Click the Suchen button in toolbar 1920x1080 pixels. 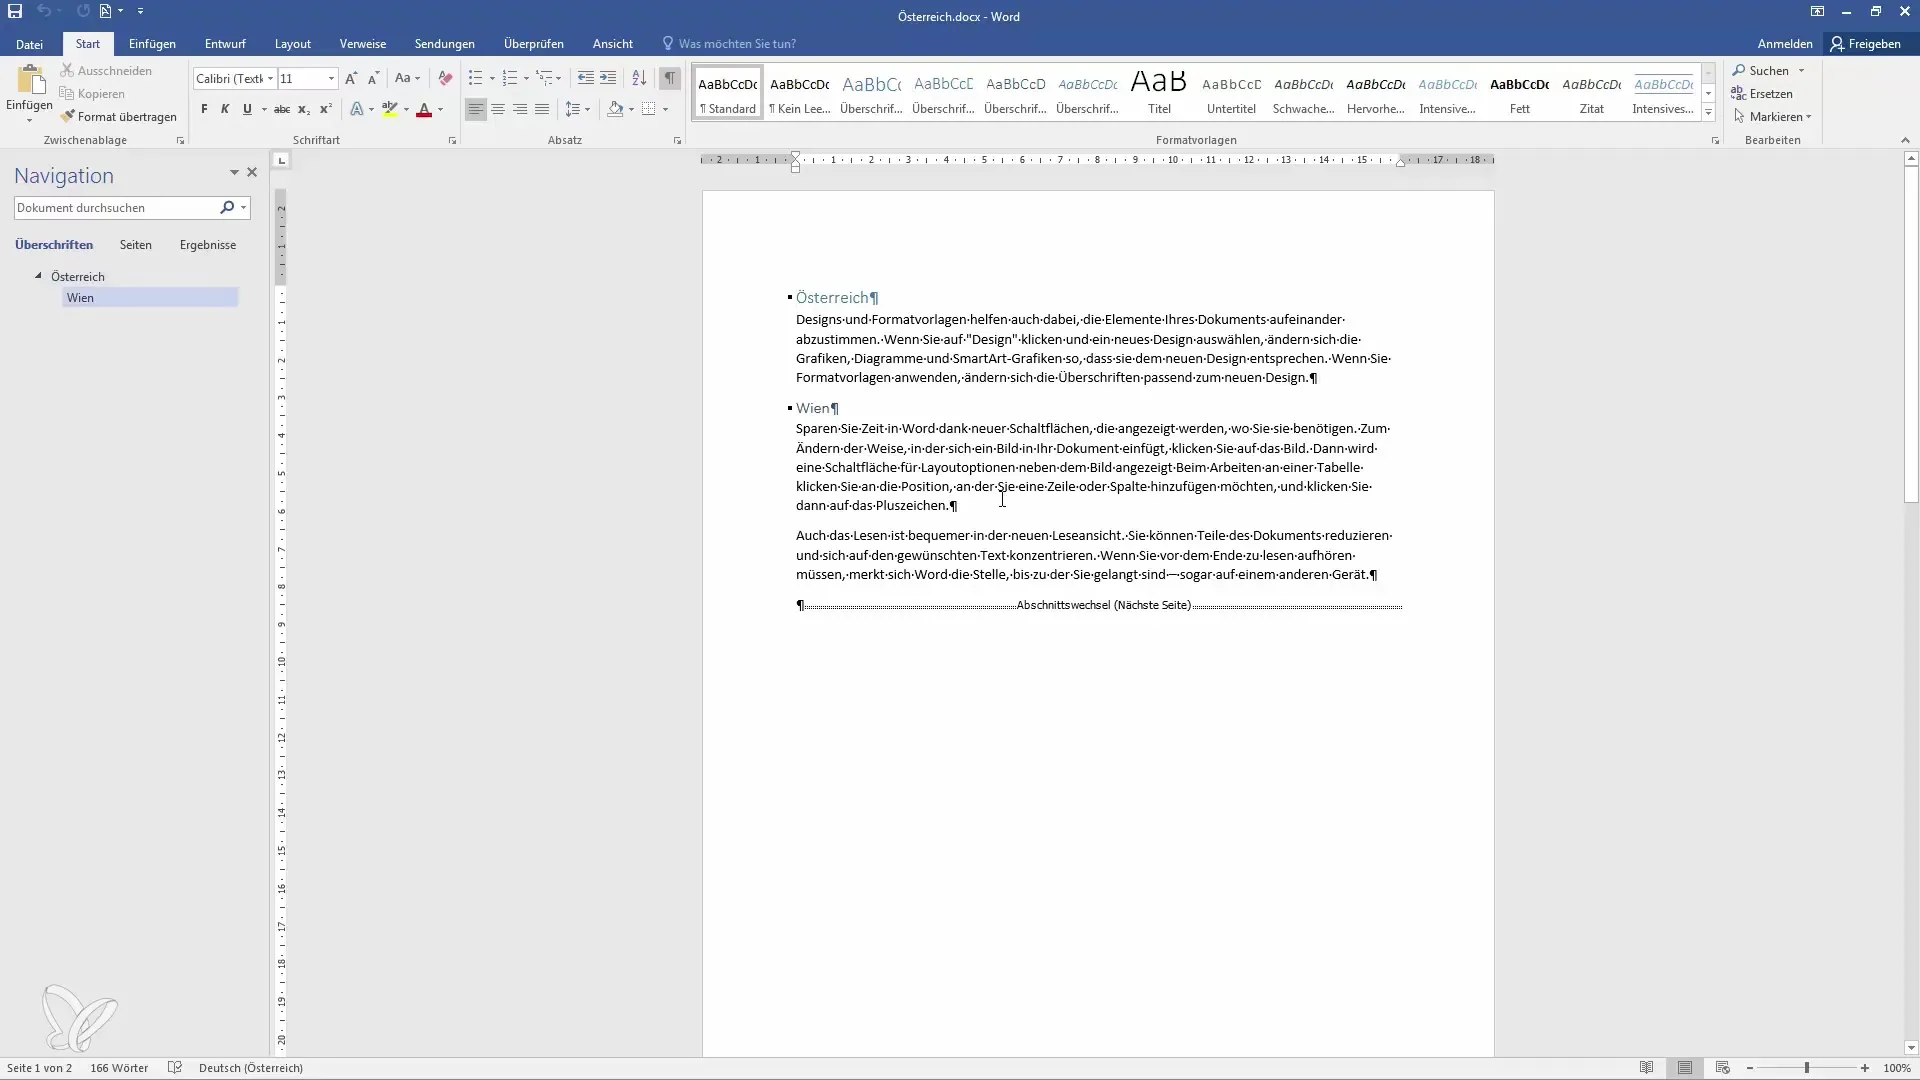pos(1759,70)
